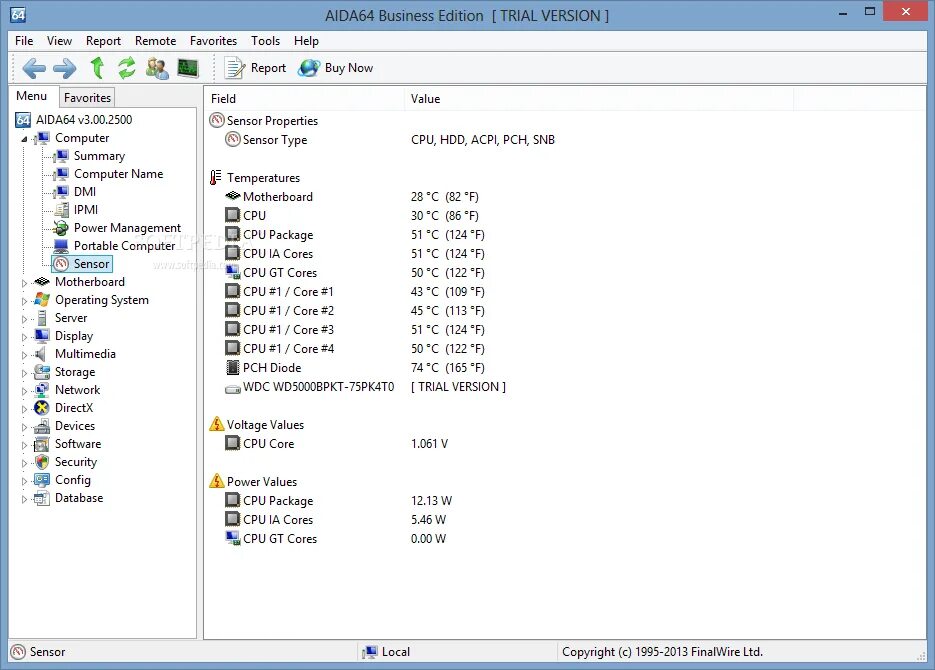Refresh using the green circular arrows icon
Viewport: 935px width, 670px height.
(x=126, y=68)
